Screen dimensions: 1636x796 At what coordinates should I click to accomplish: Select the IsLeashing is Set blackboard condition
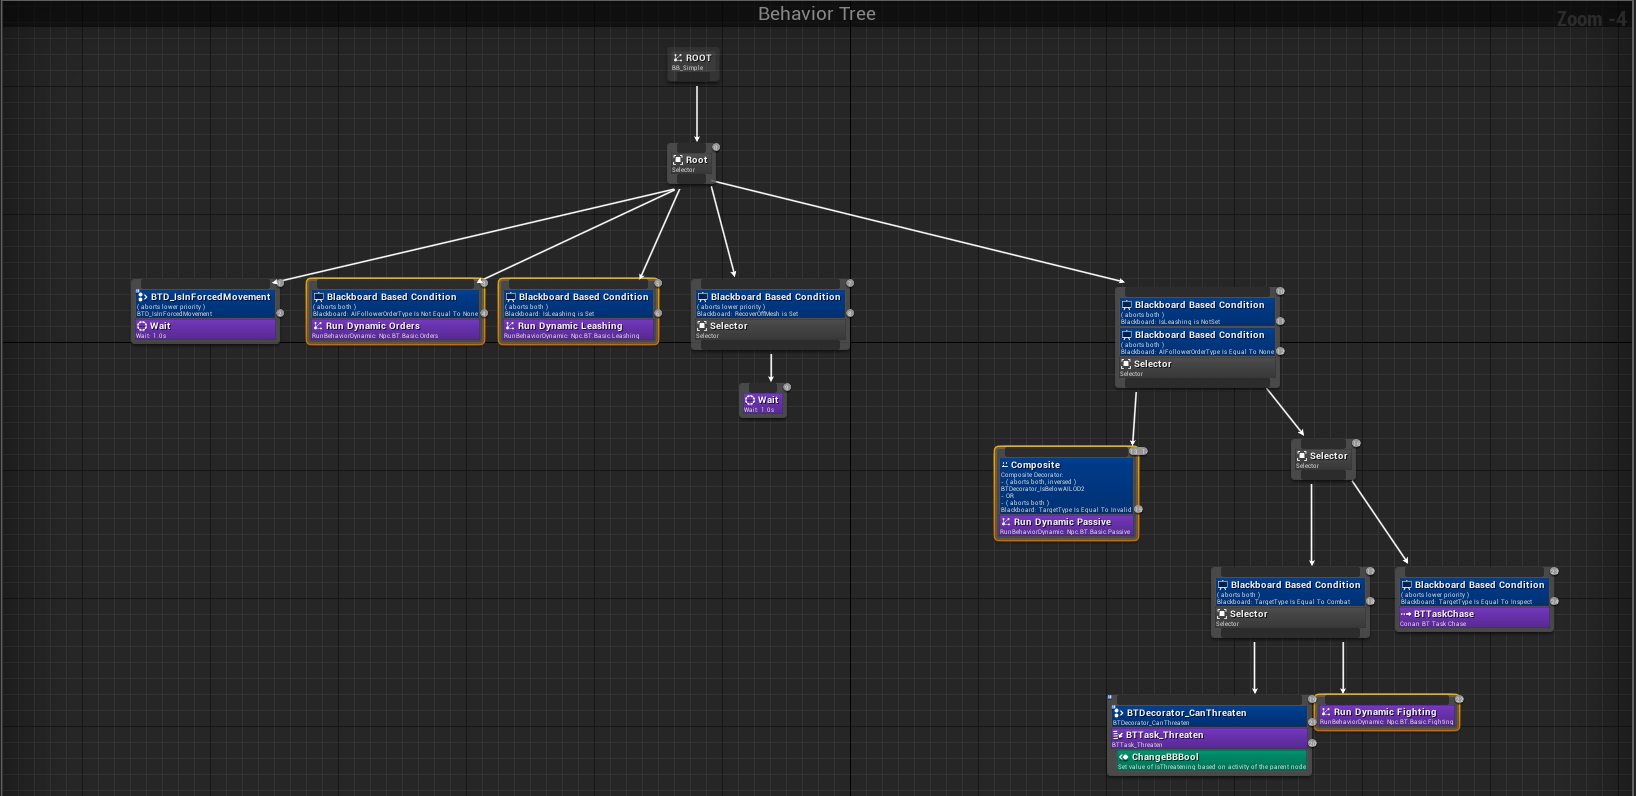tap(578, 303)
